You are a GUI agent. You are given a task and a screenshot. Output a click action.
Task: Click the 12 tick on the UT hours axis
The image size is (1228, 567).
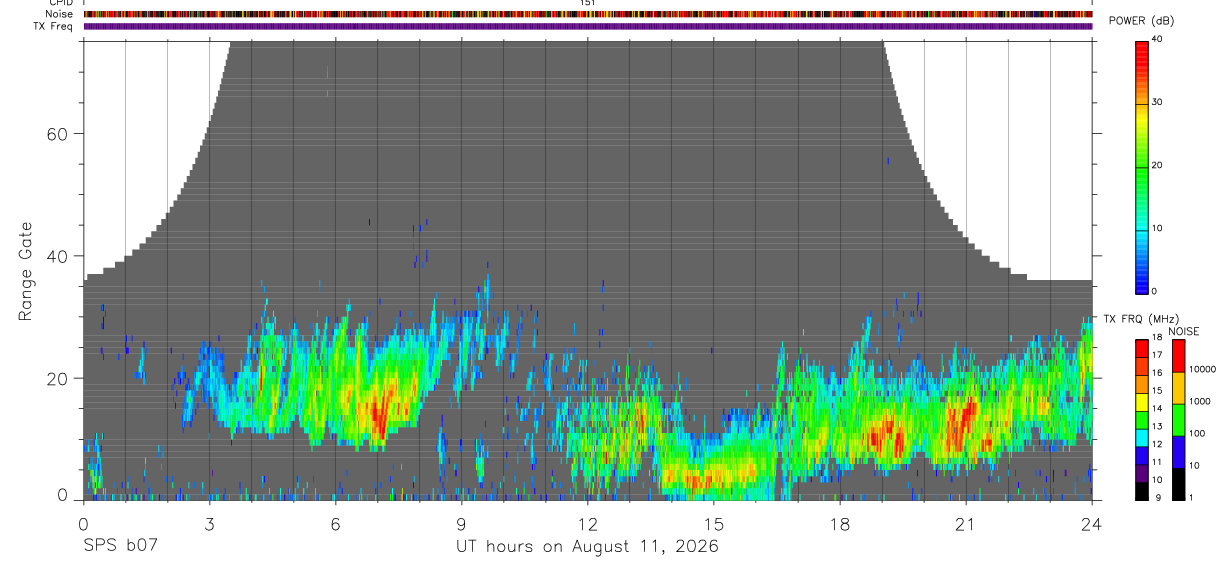pos(588,524)
